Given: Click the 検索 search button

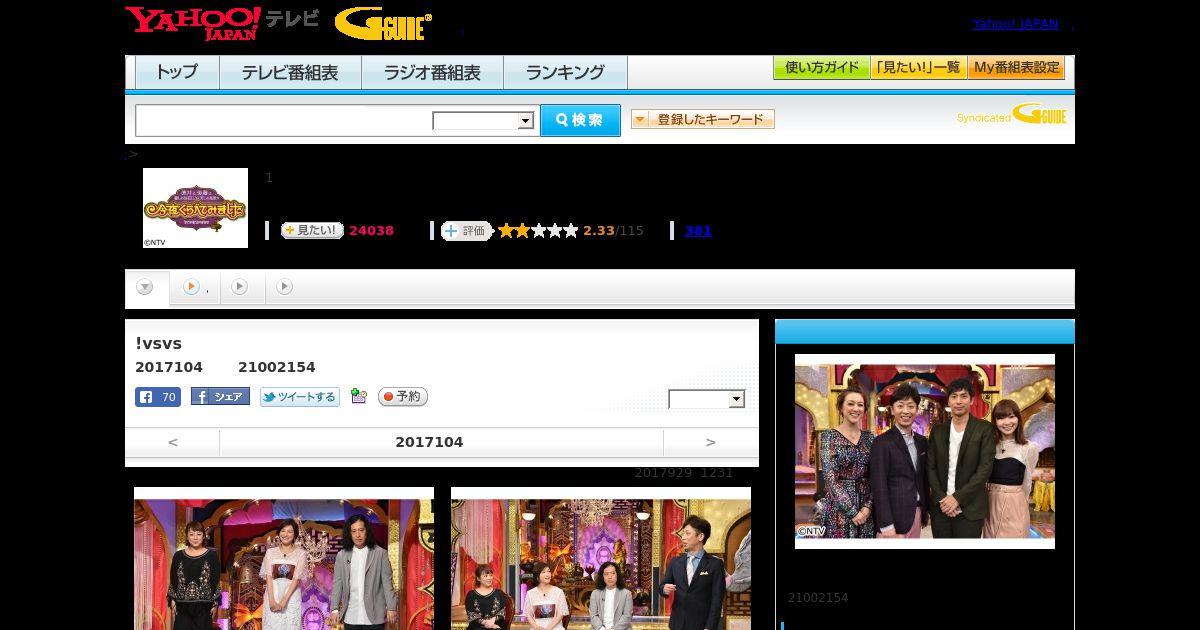Looking at the screenshot, I should point(580,121).
